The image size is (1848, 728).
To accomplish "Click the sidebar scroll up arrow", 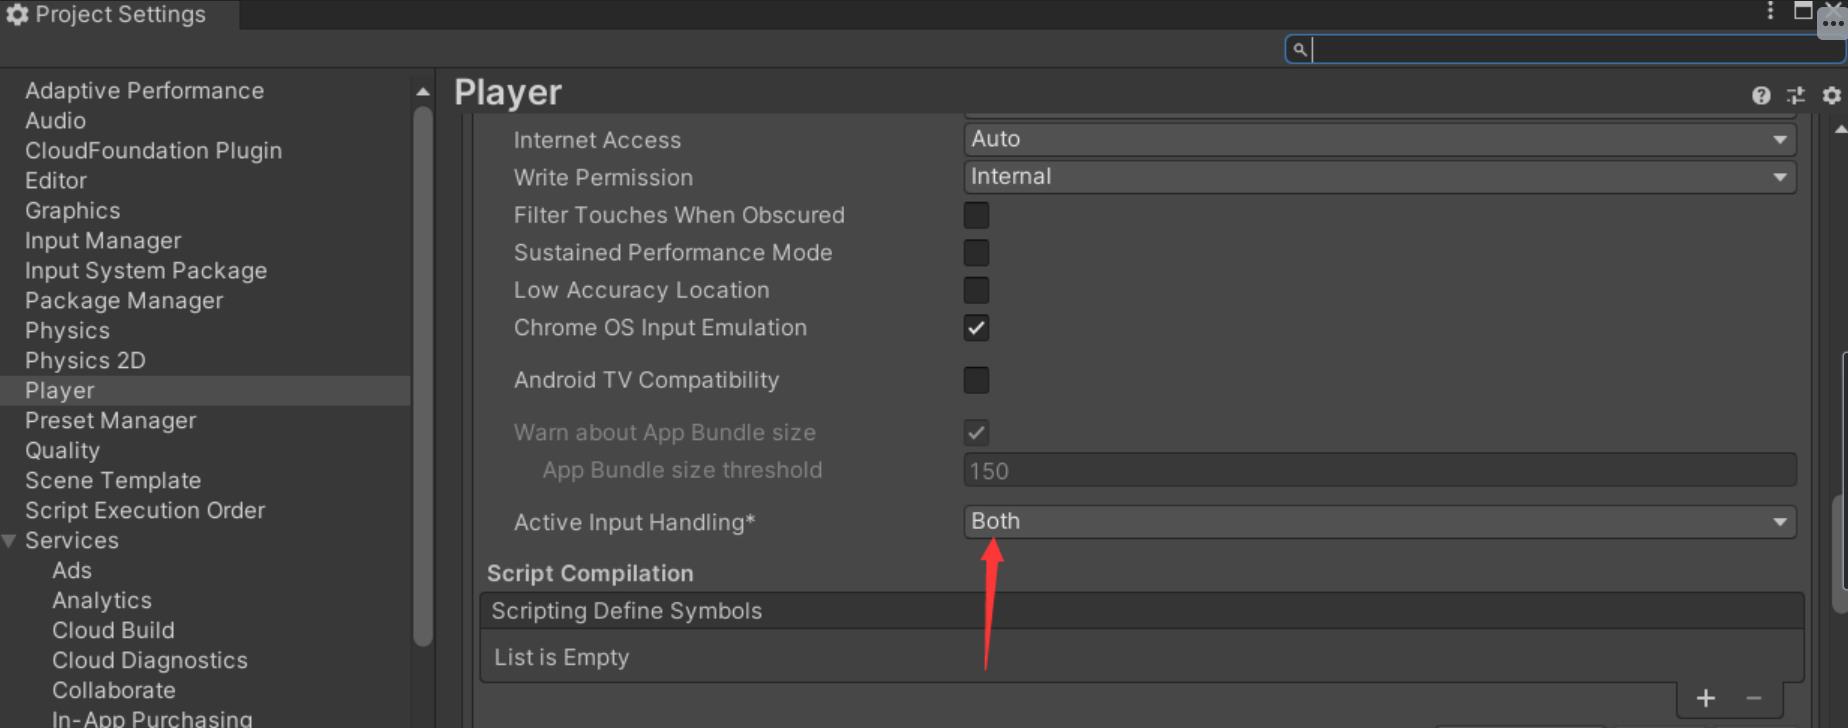I will point(423,92).
